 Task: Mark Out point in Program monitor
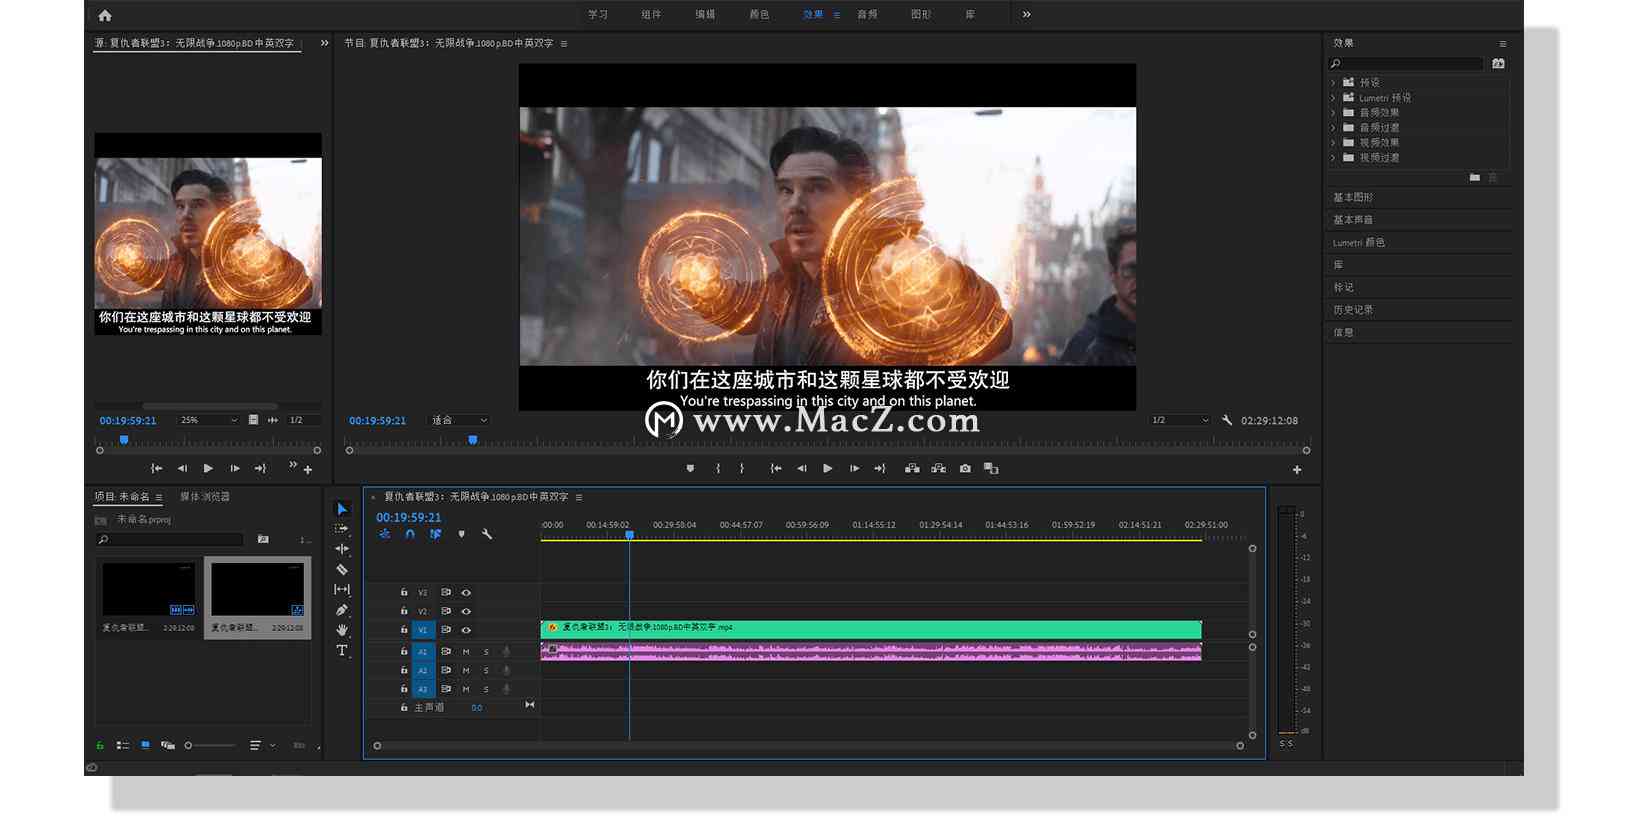[742, 468]
